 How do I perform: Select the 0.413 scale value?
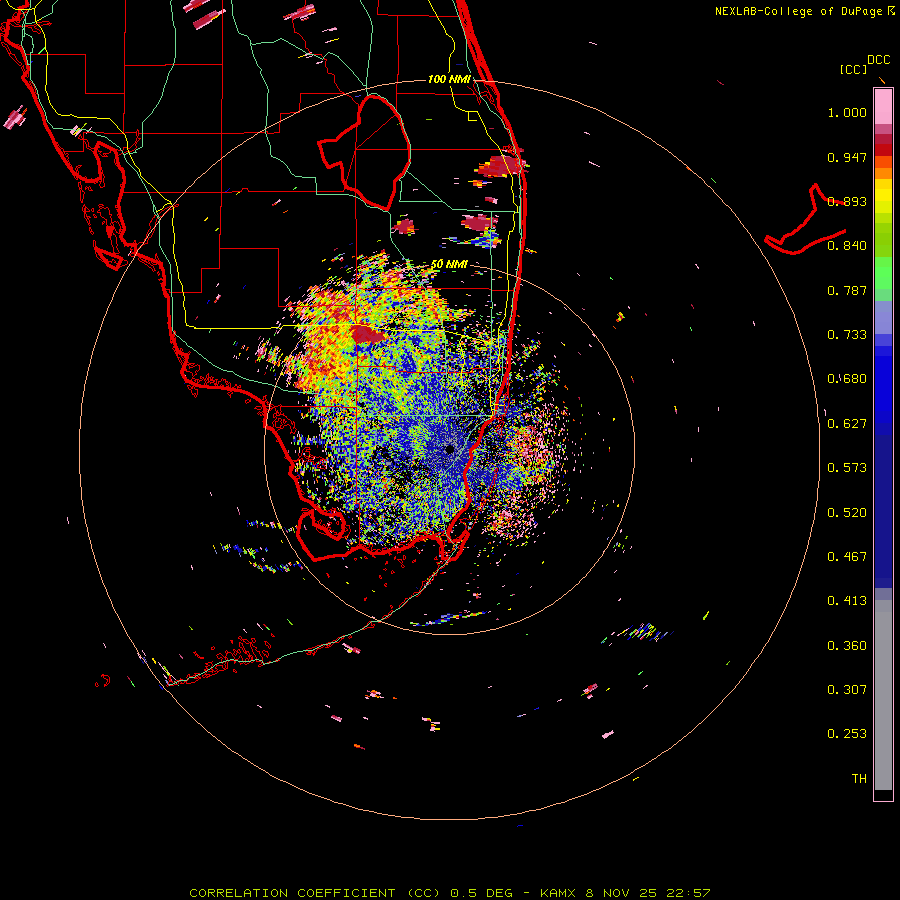(847, 601)
